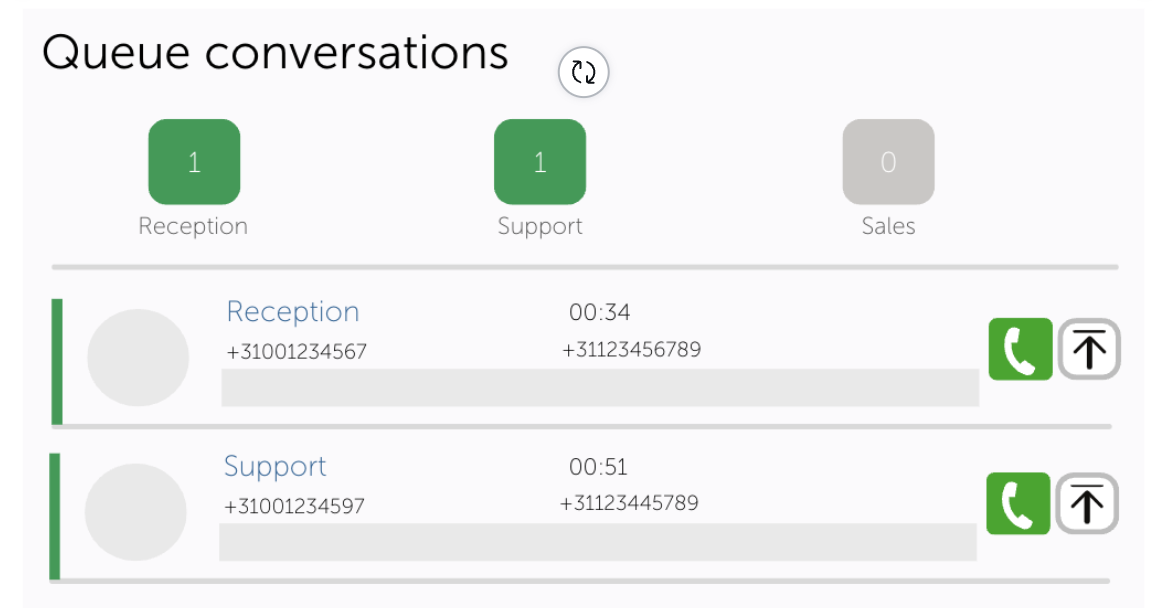
Task: Click the number +31001234567
Action: point(296,351)
